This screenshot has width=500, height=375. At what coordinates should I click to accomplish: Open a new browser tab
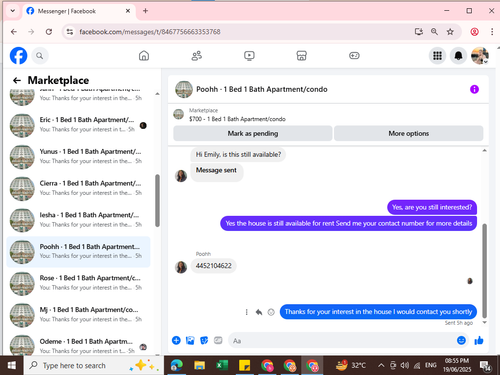[145, 11]
